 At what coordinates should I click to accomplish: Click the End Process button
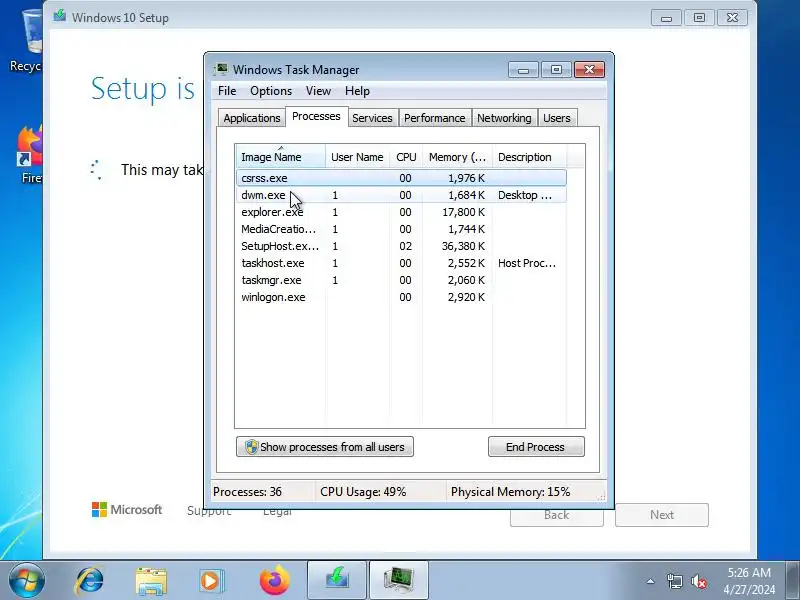536,446
